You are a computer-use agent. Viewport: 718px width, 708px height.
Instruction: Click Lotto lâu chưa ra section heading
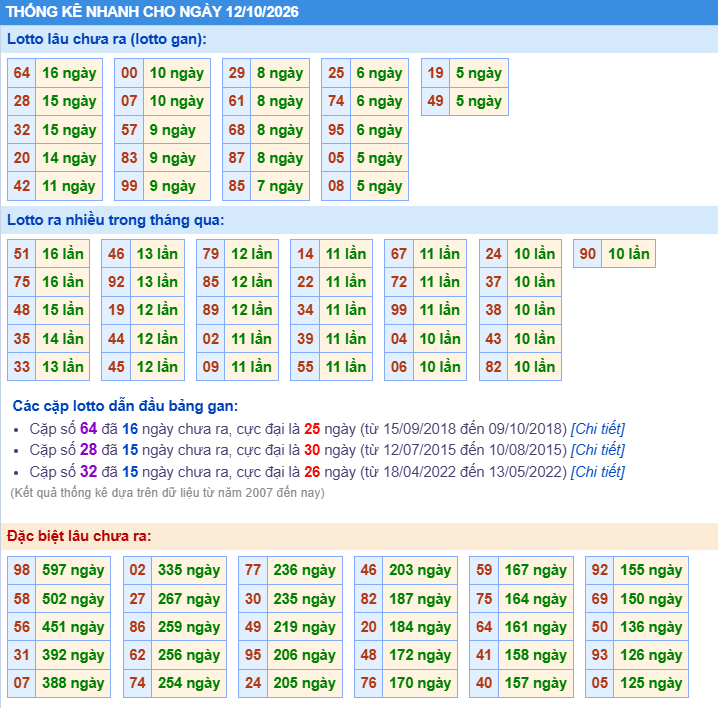click(x=107, y=39)
